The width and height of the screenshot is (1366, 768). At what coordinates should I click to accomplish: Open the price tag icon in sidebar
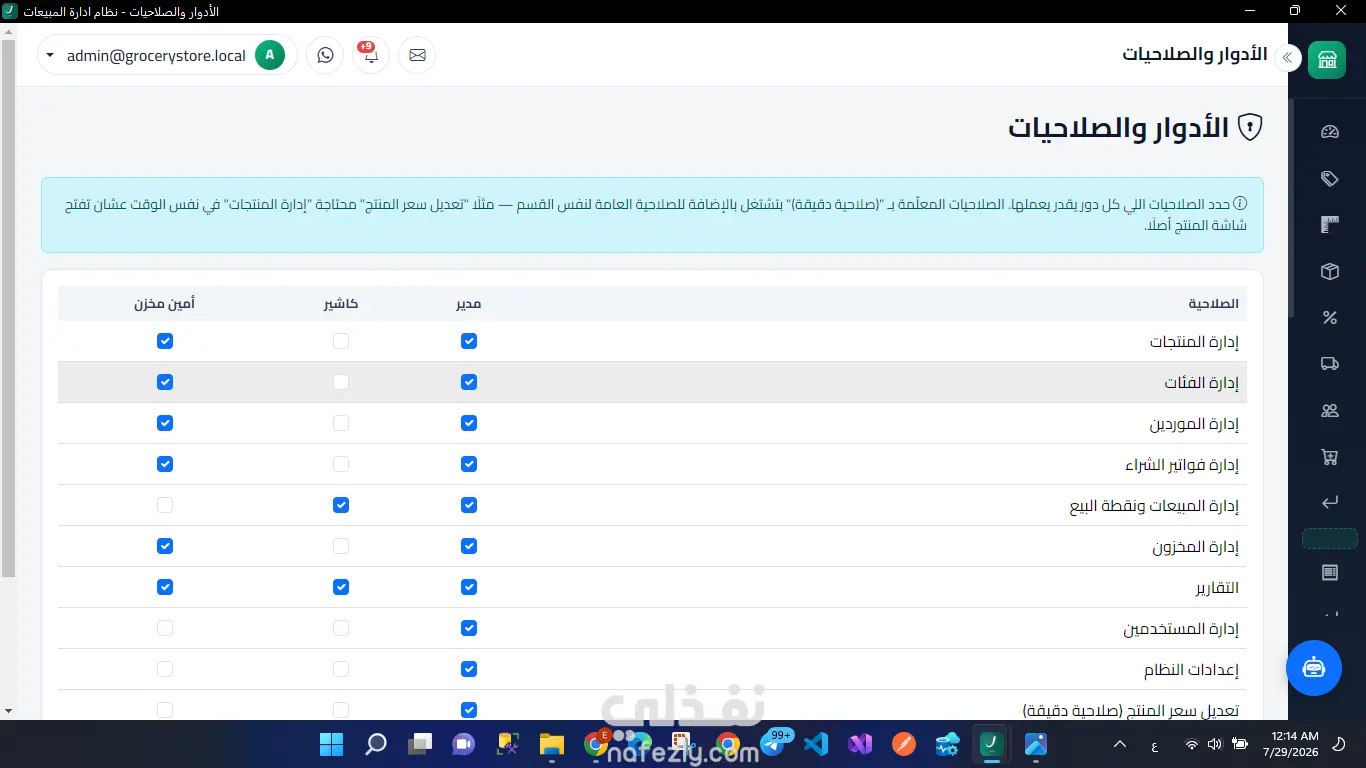1329,179
